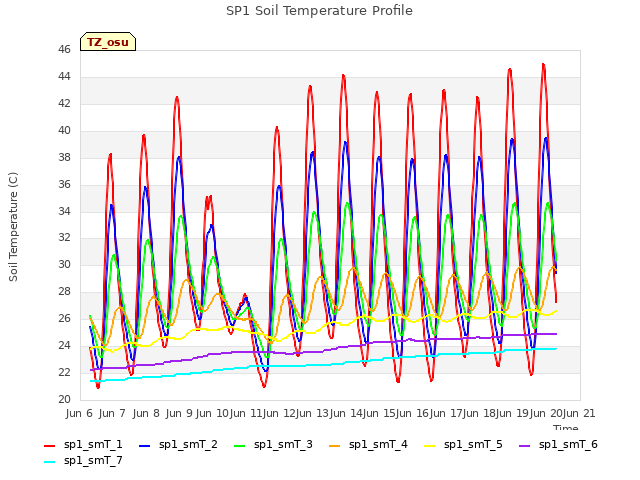Image resolution: width=640 pixels, height=480 pixels.
Task: Click the Jun 14 x-axis label
Action: pos(346,413)
